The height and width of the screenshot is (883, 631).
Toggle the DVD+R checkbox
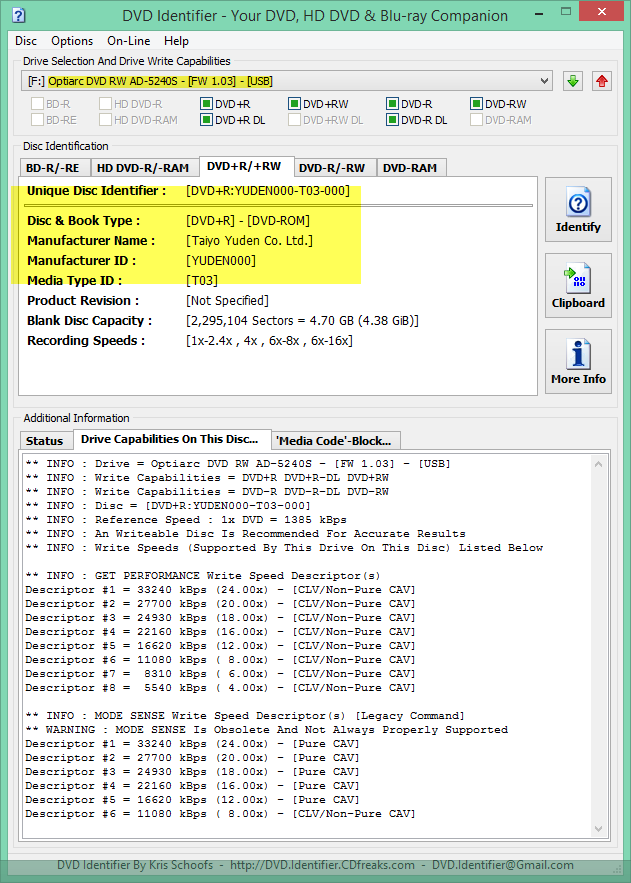(x=207, y=104)
